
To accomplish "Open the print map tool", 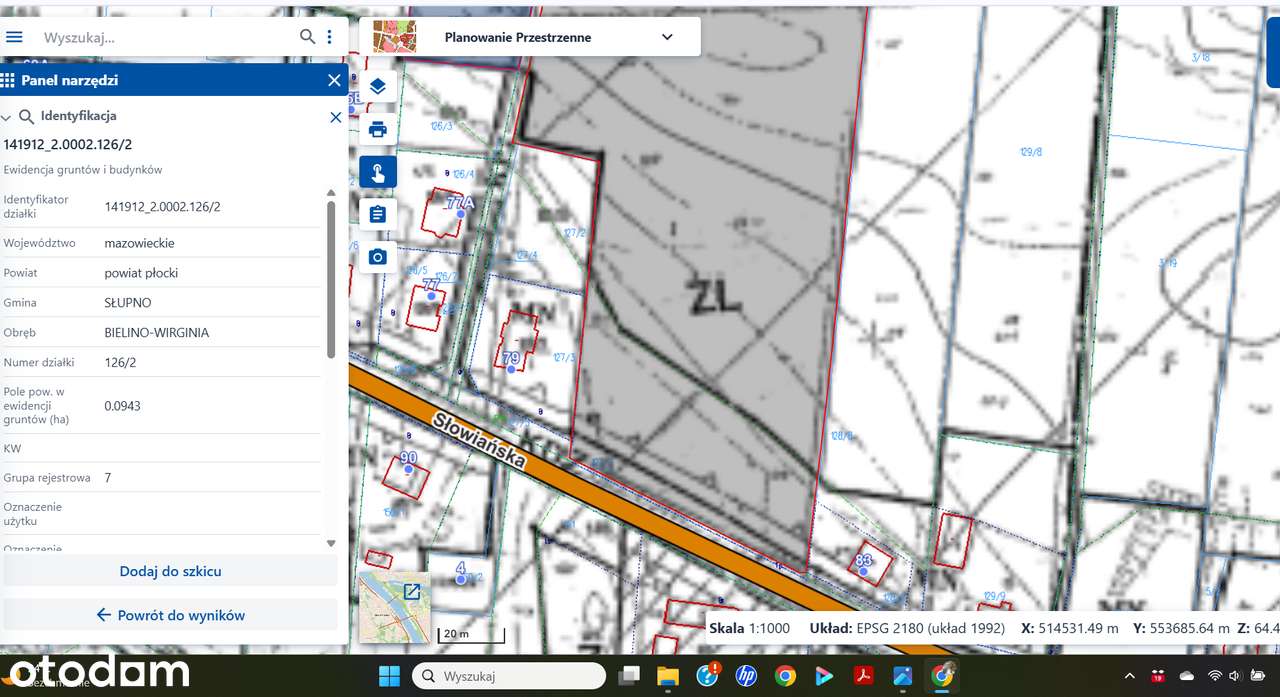I will pyautogui.click(x=378, y=129).
